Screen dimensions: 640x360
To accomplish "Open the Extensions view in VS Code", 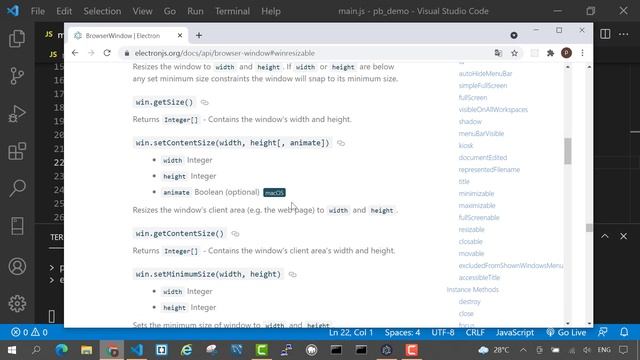I will click(x=17, y=151).
